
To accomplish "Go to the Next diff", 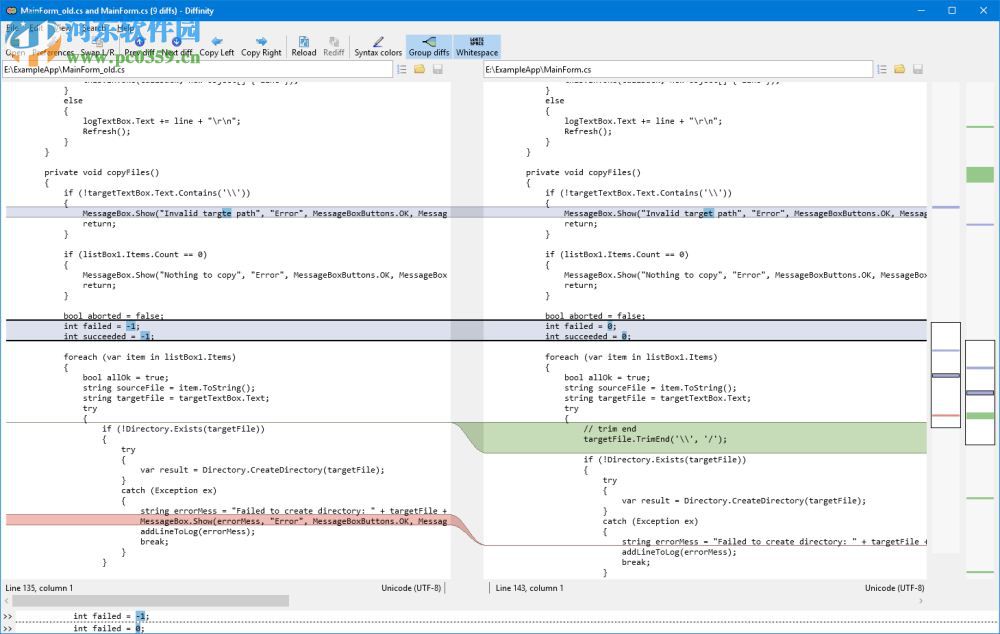I will (176, 46).
